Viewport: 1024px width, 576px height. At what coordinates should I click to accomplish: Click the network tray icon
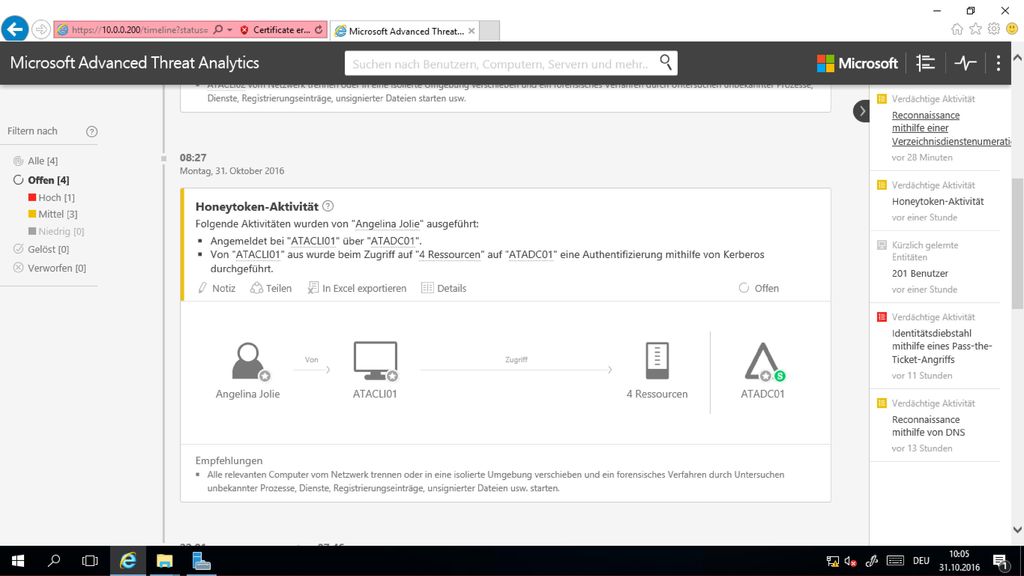tap(833, 561)
